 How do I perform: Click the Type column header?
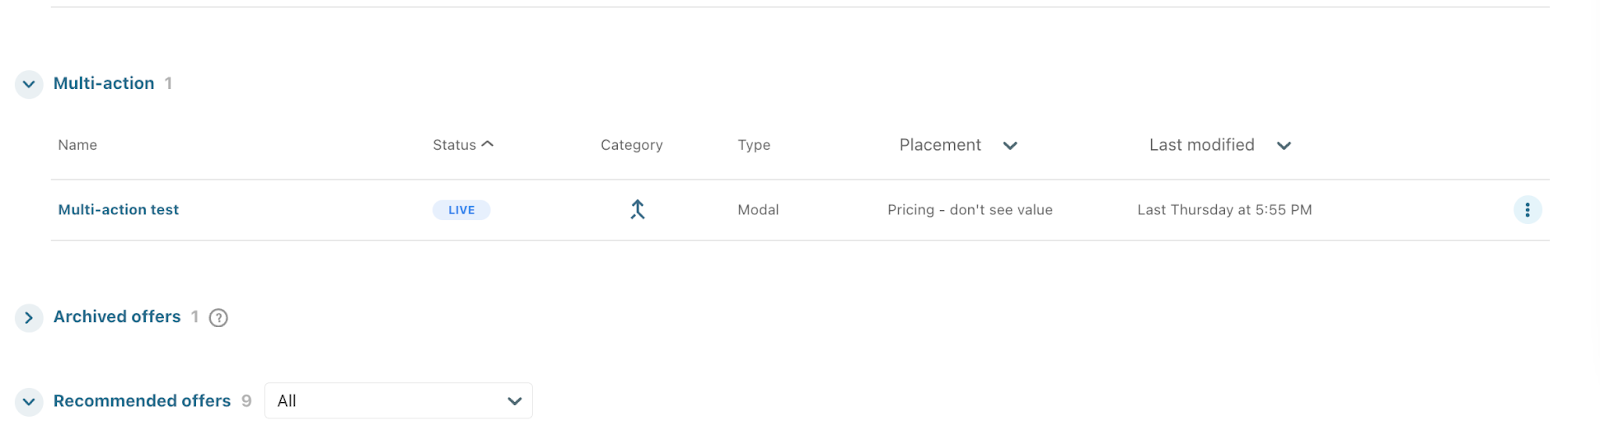754,145
